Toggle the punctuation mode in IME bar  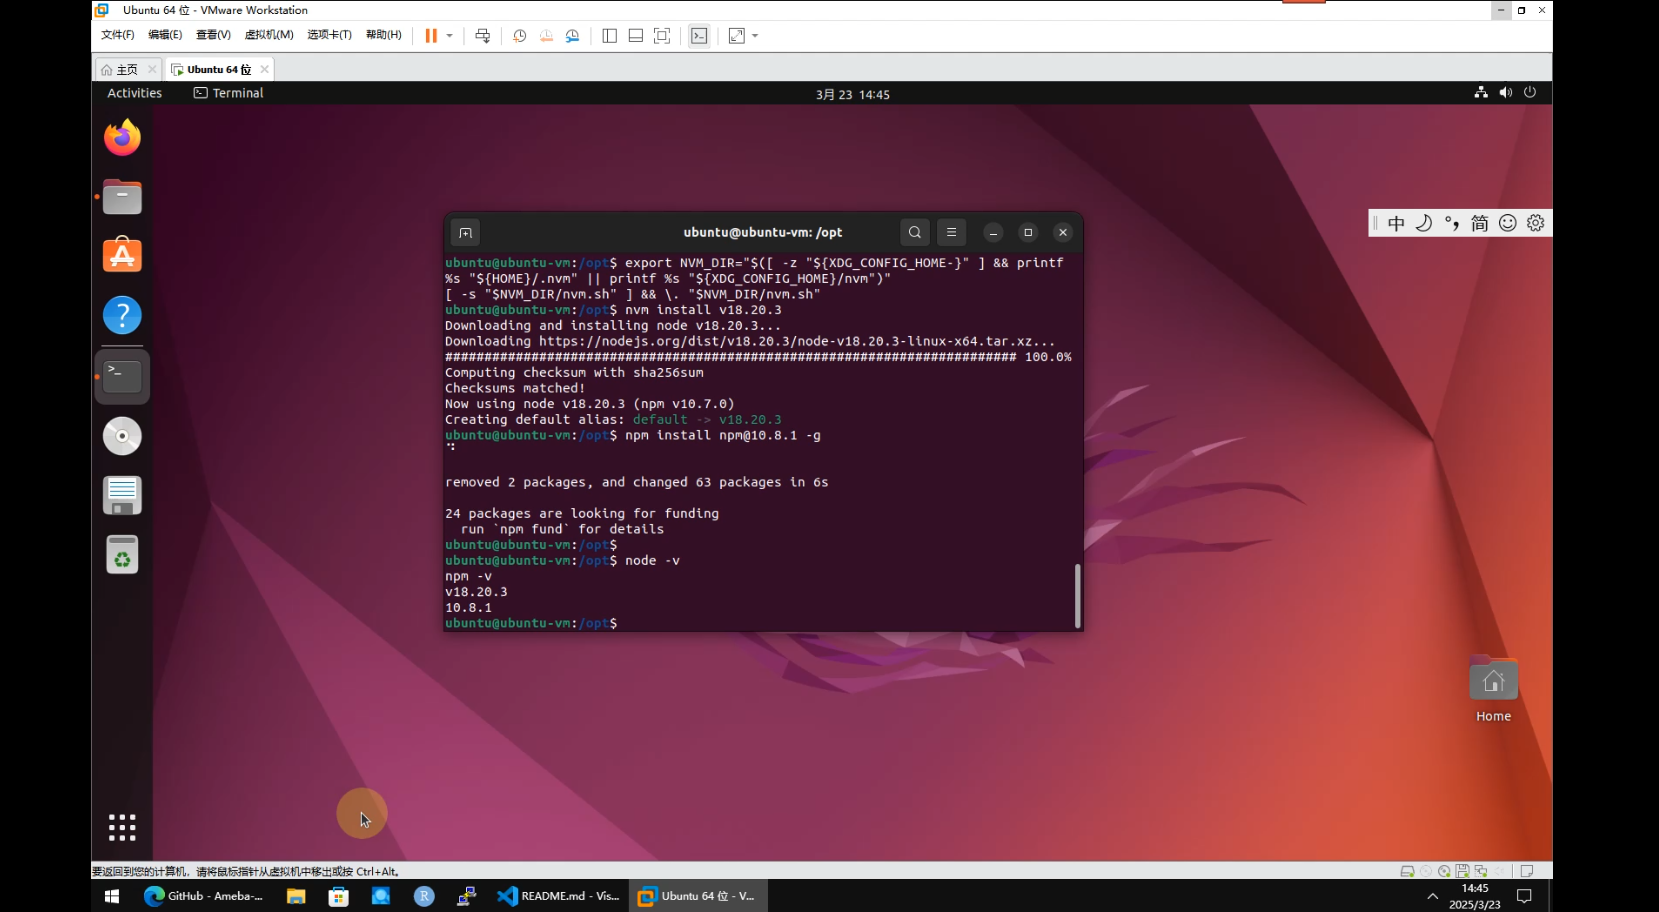click(1452, 223)
